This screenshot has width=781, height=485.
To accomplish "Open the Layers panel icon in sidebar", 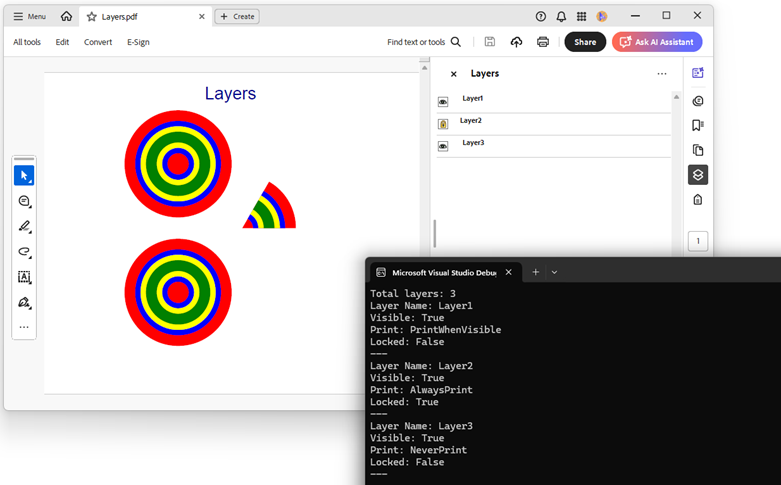I will coord(697,175).
